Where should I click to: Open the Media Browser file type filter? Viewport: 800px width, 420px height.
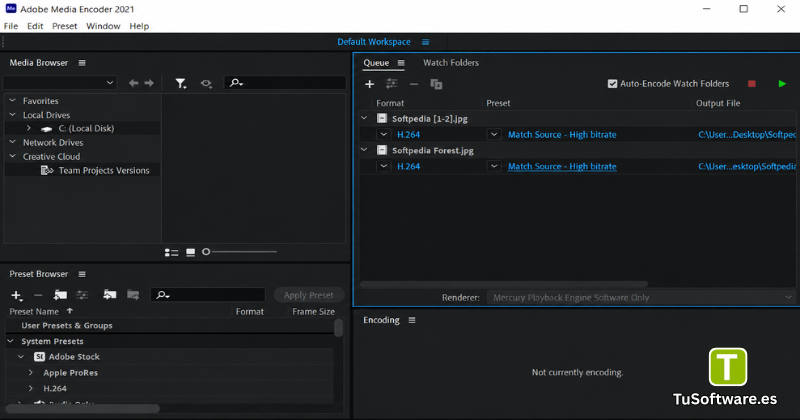coord(181,83)
